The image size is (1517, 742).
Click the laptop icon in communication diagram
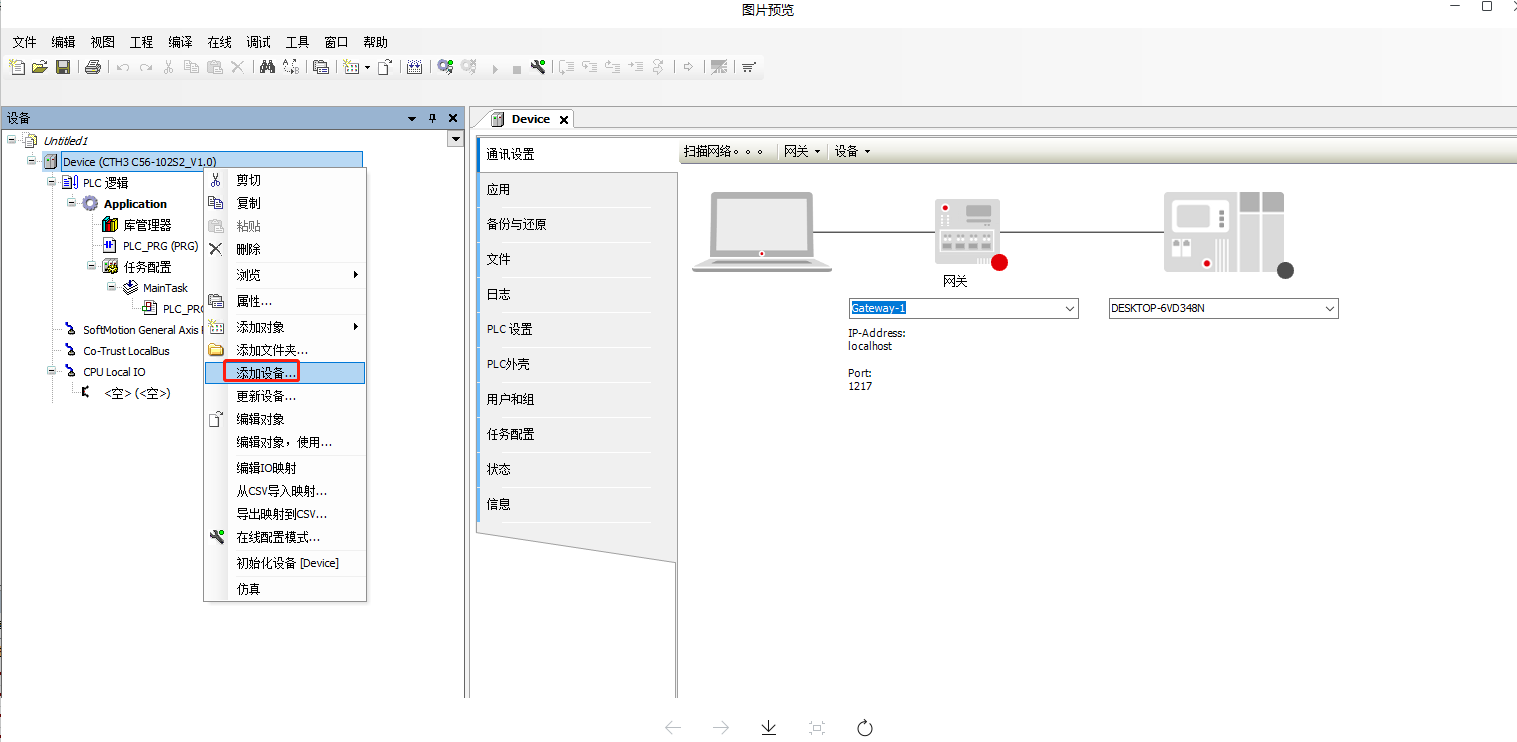761,232
